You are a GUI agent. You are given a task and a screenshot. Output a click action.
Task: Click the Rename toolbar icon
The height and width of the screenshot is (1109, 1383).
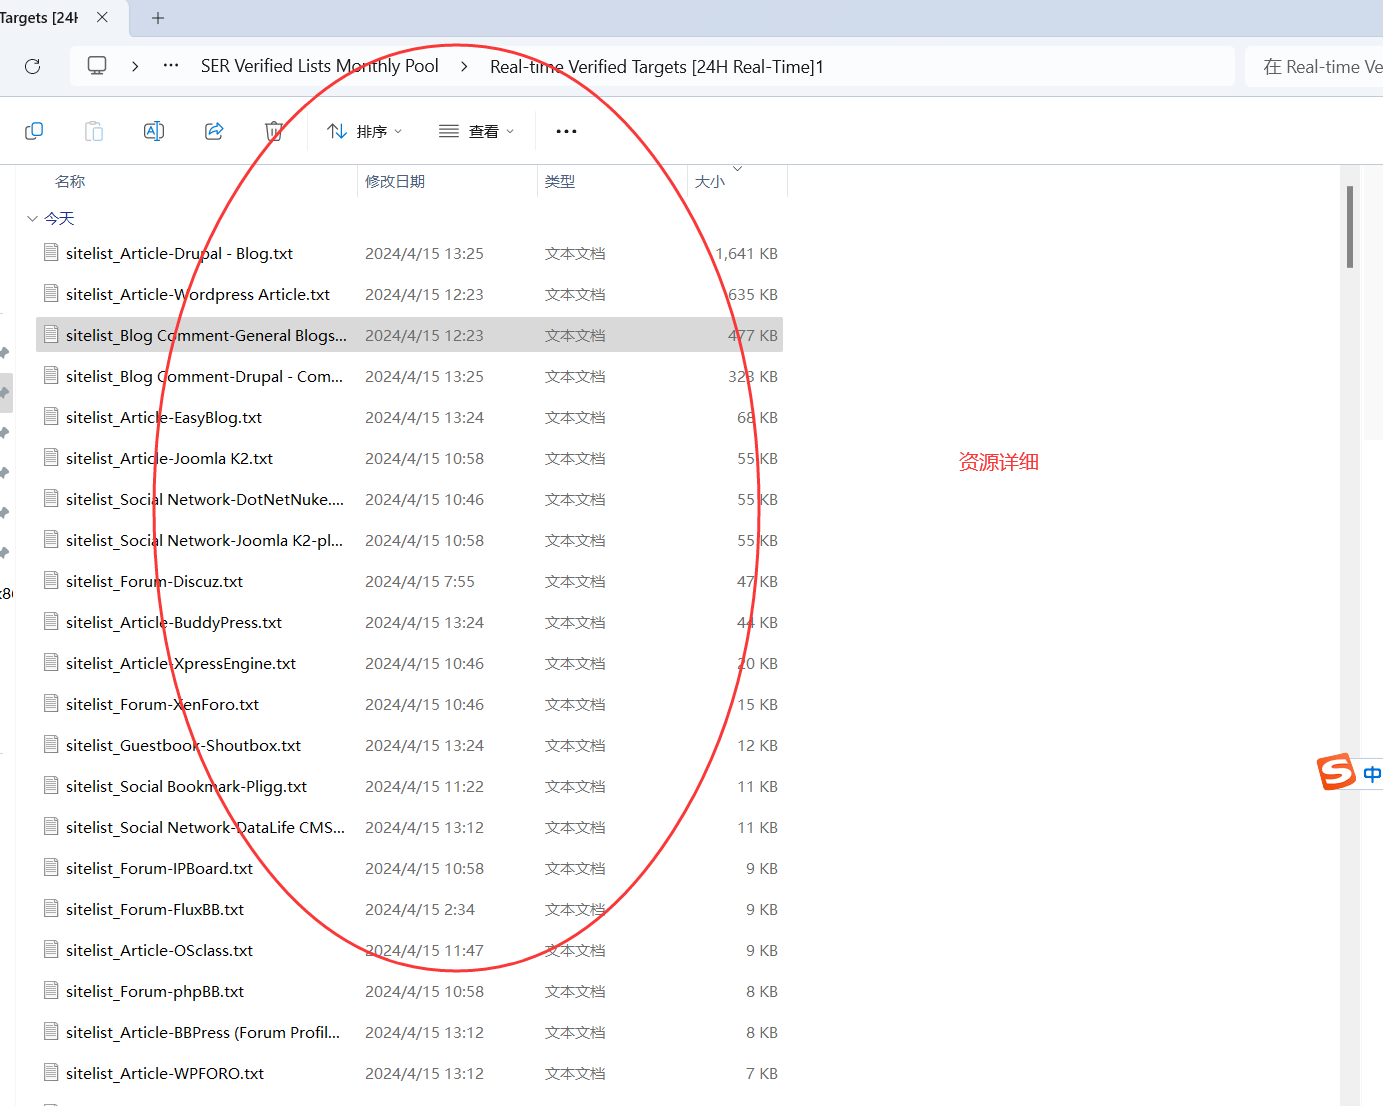[154, 131]
